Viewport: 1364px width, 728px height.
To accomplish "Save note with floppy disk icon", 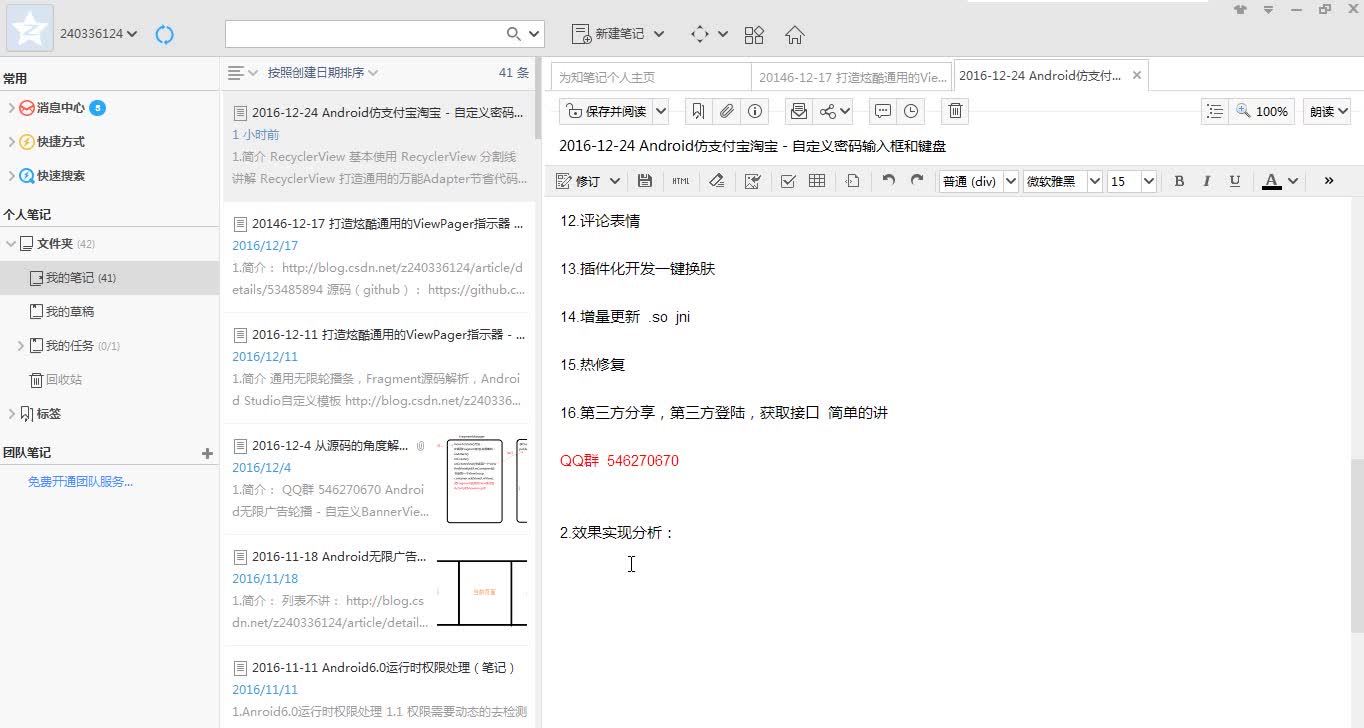I will click(x=645, y=181).
